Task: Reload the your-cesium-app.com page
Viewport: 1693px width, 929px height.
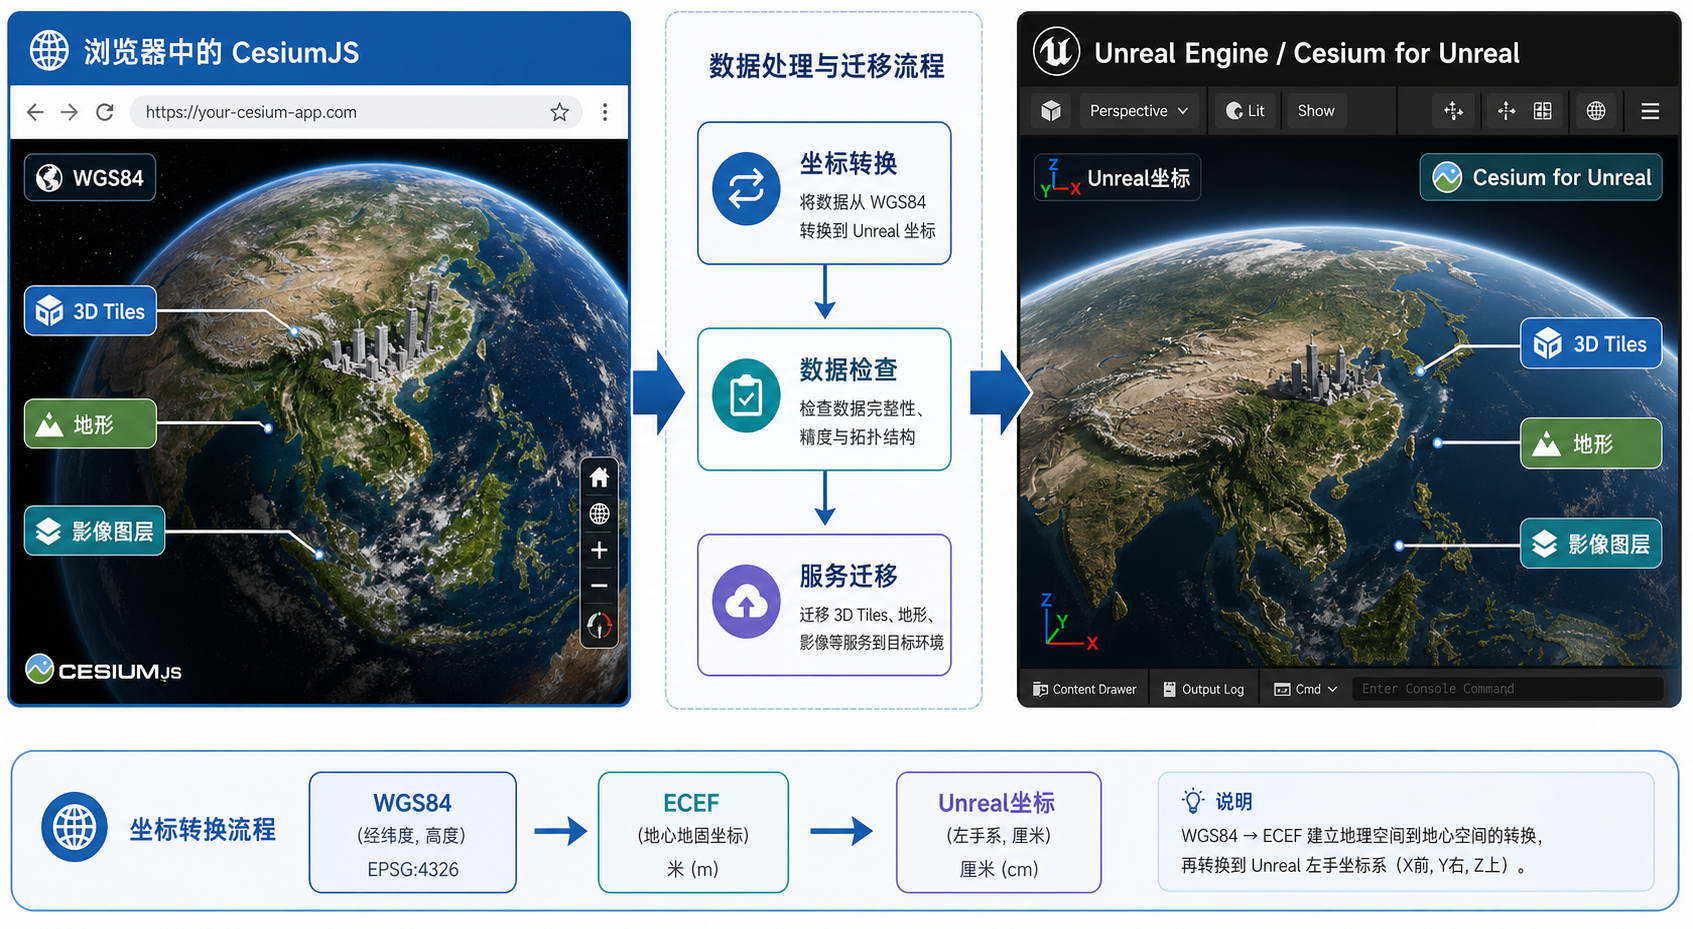Action: coord(105,112)
